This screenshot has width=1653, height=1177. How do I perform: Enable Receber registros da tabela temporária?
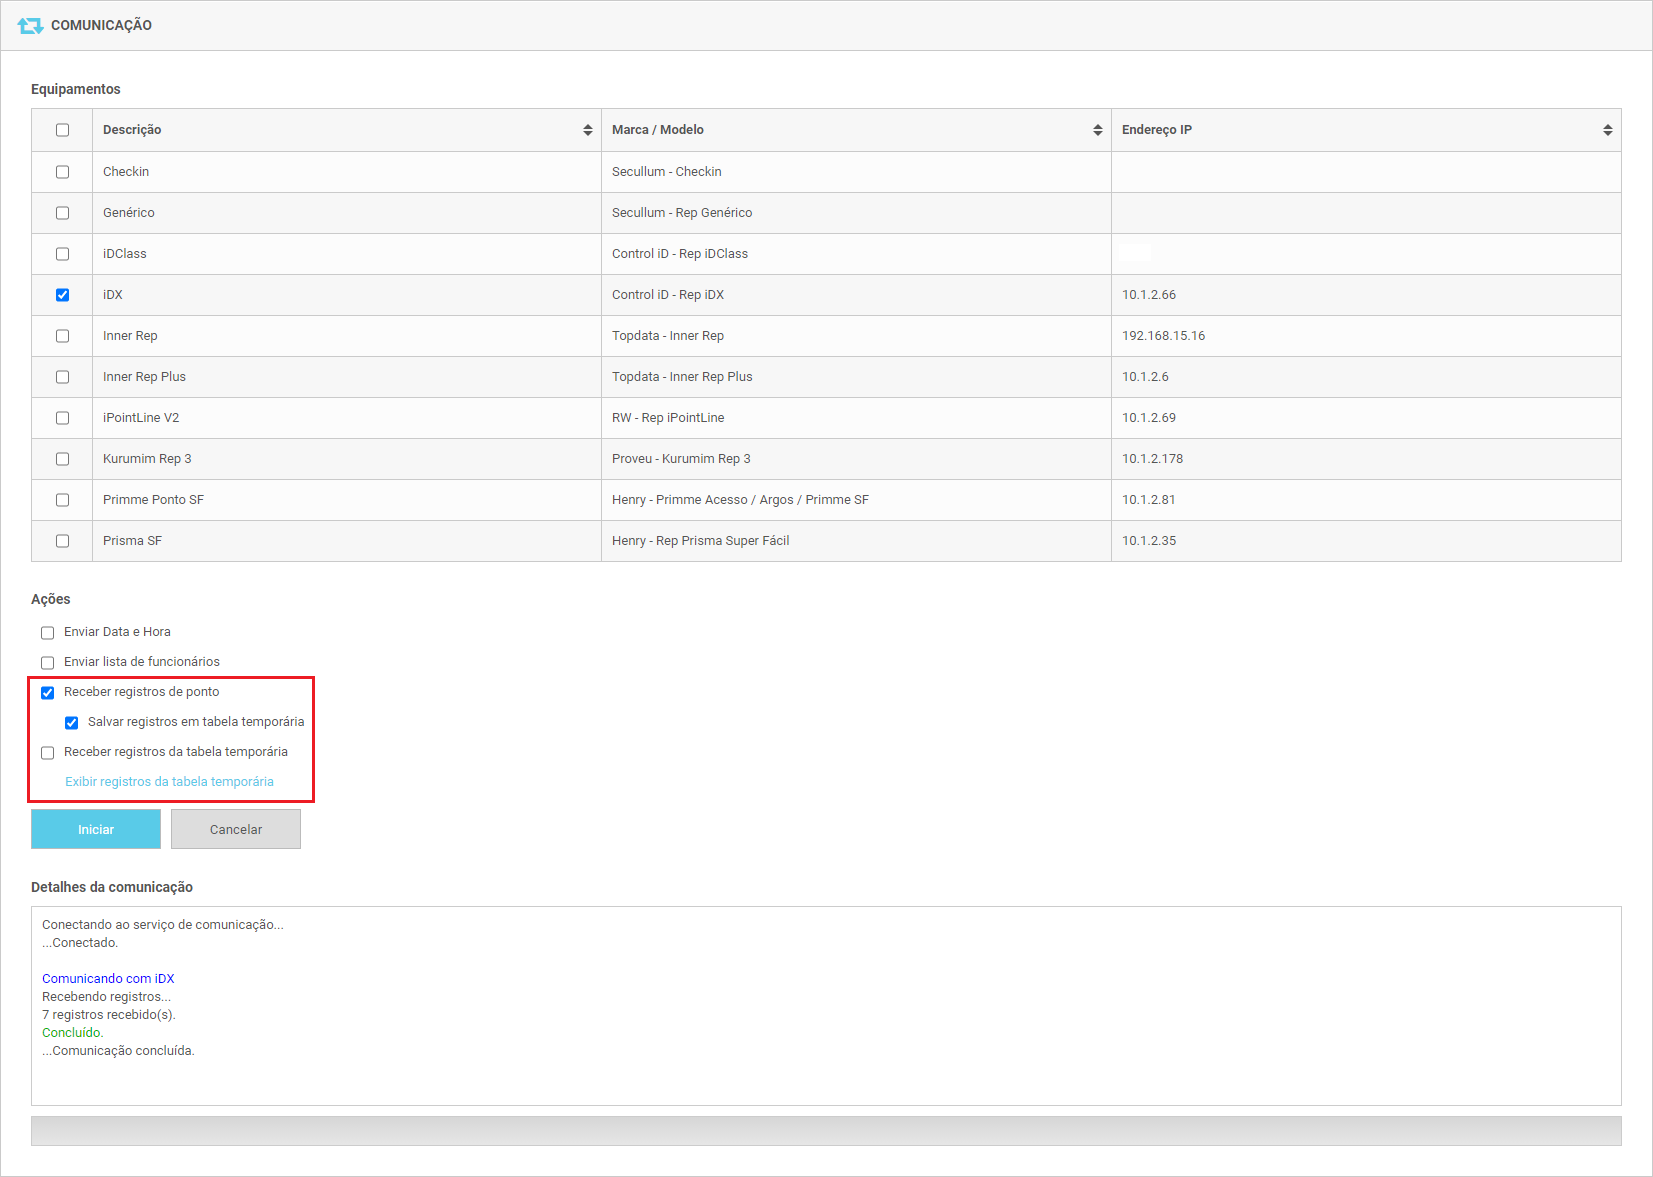47,753
